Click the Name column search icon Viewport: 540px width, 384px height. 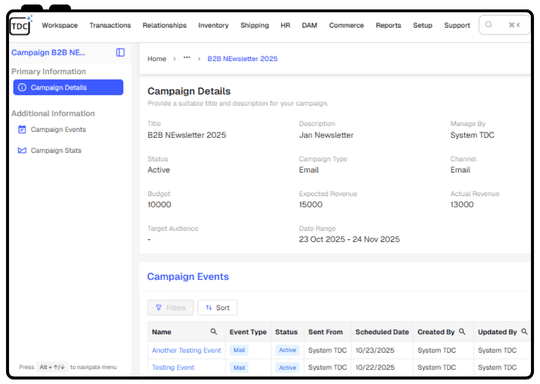[x=214, y=331]
